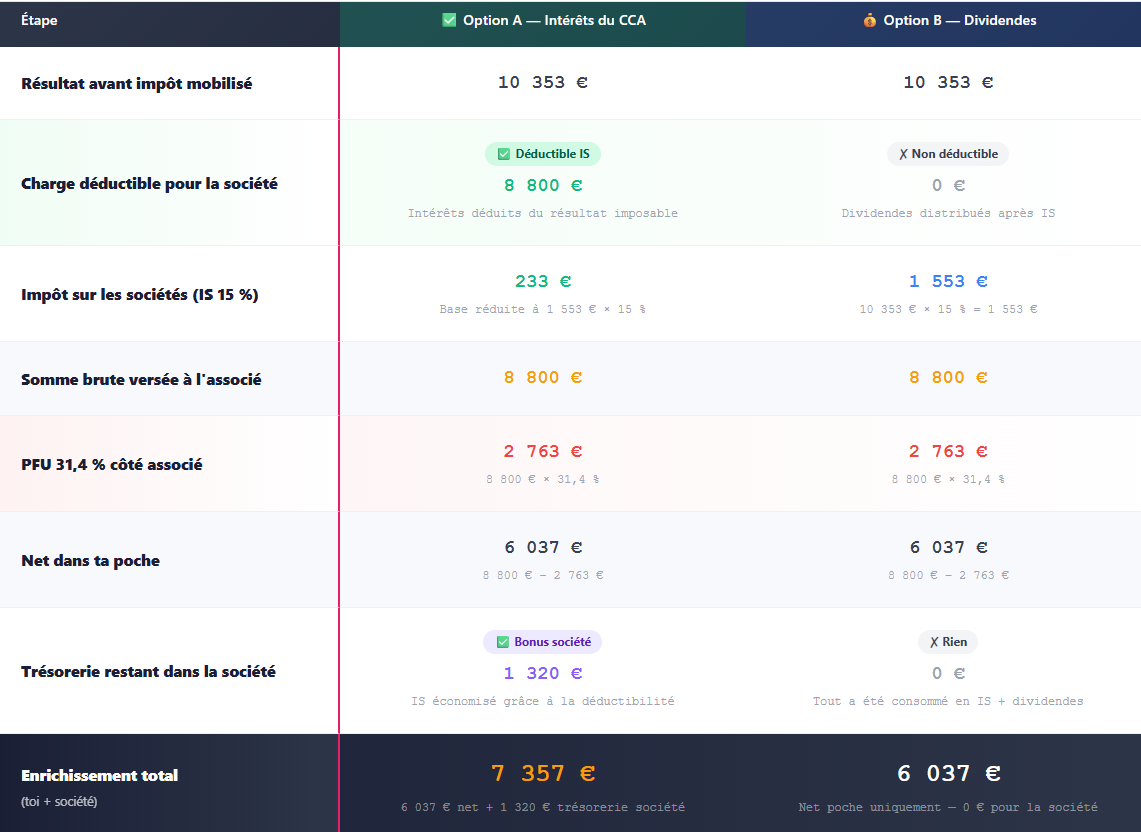Click the Non déductible badge

[948, 154]
